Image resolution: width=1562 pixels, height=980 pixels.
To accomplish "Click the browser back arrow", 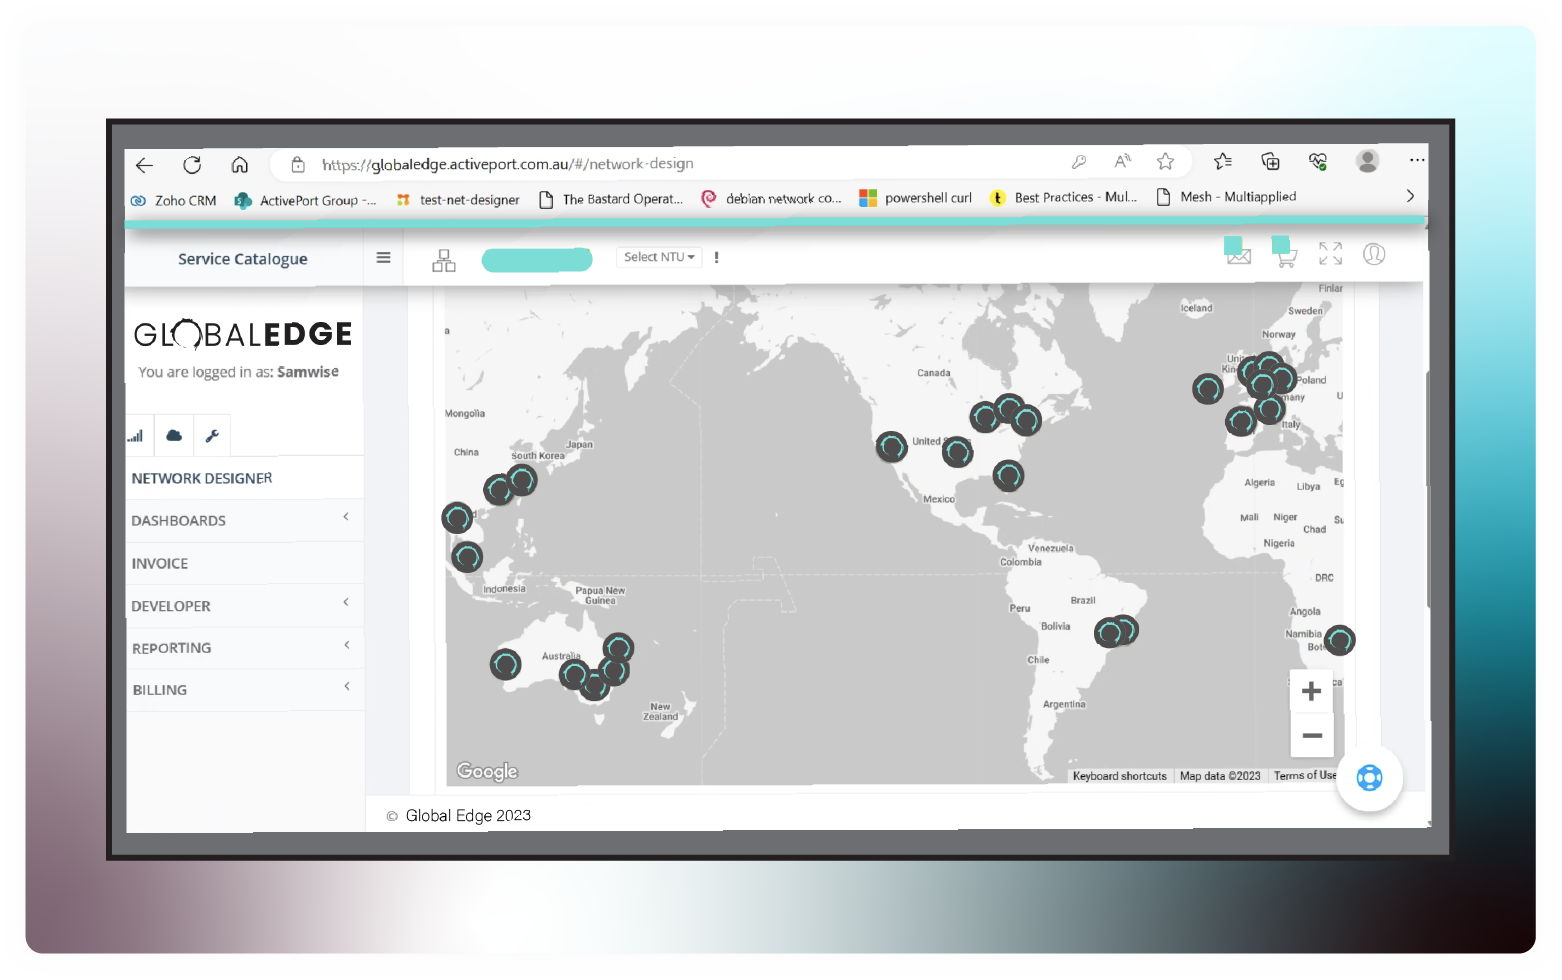I will coord(145,165).
